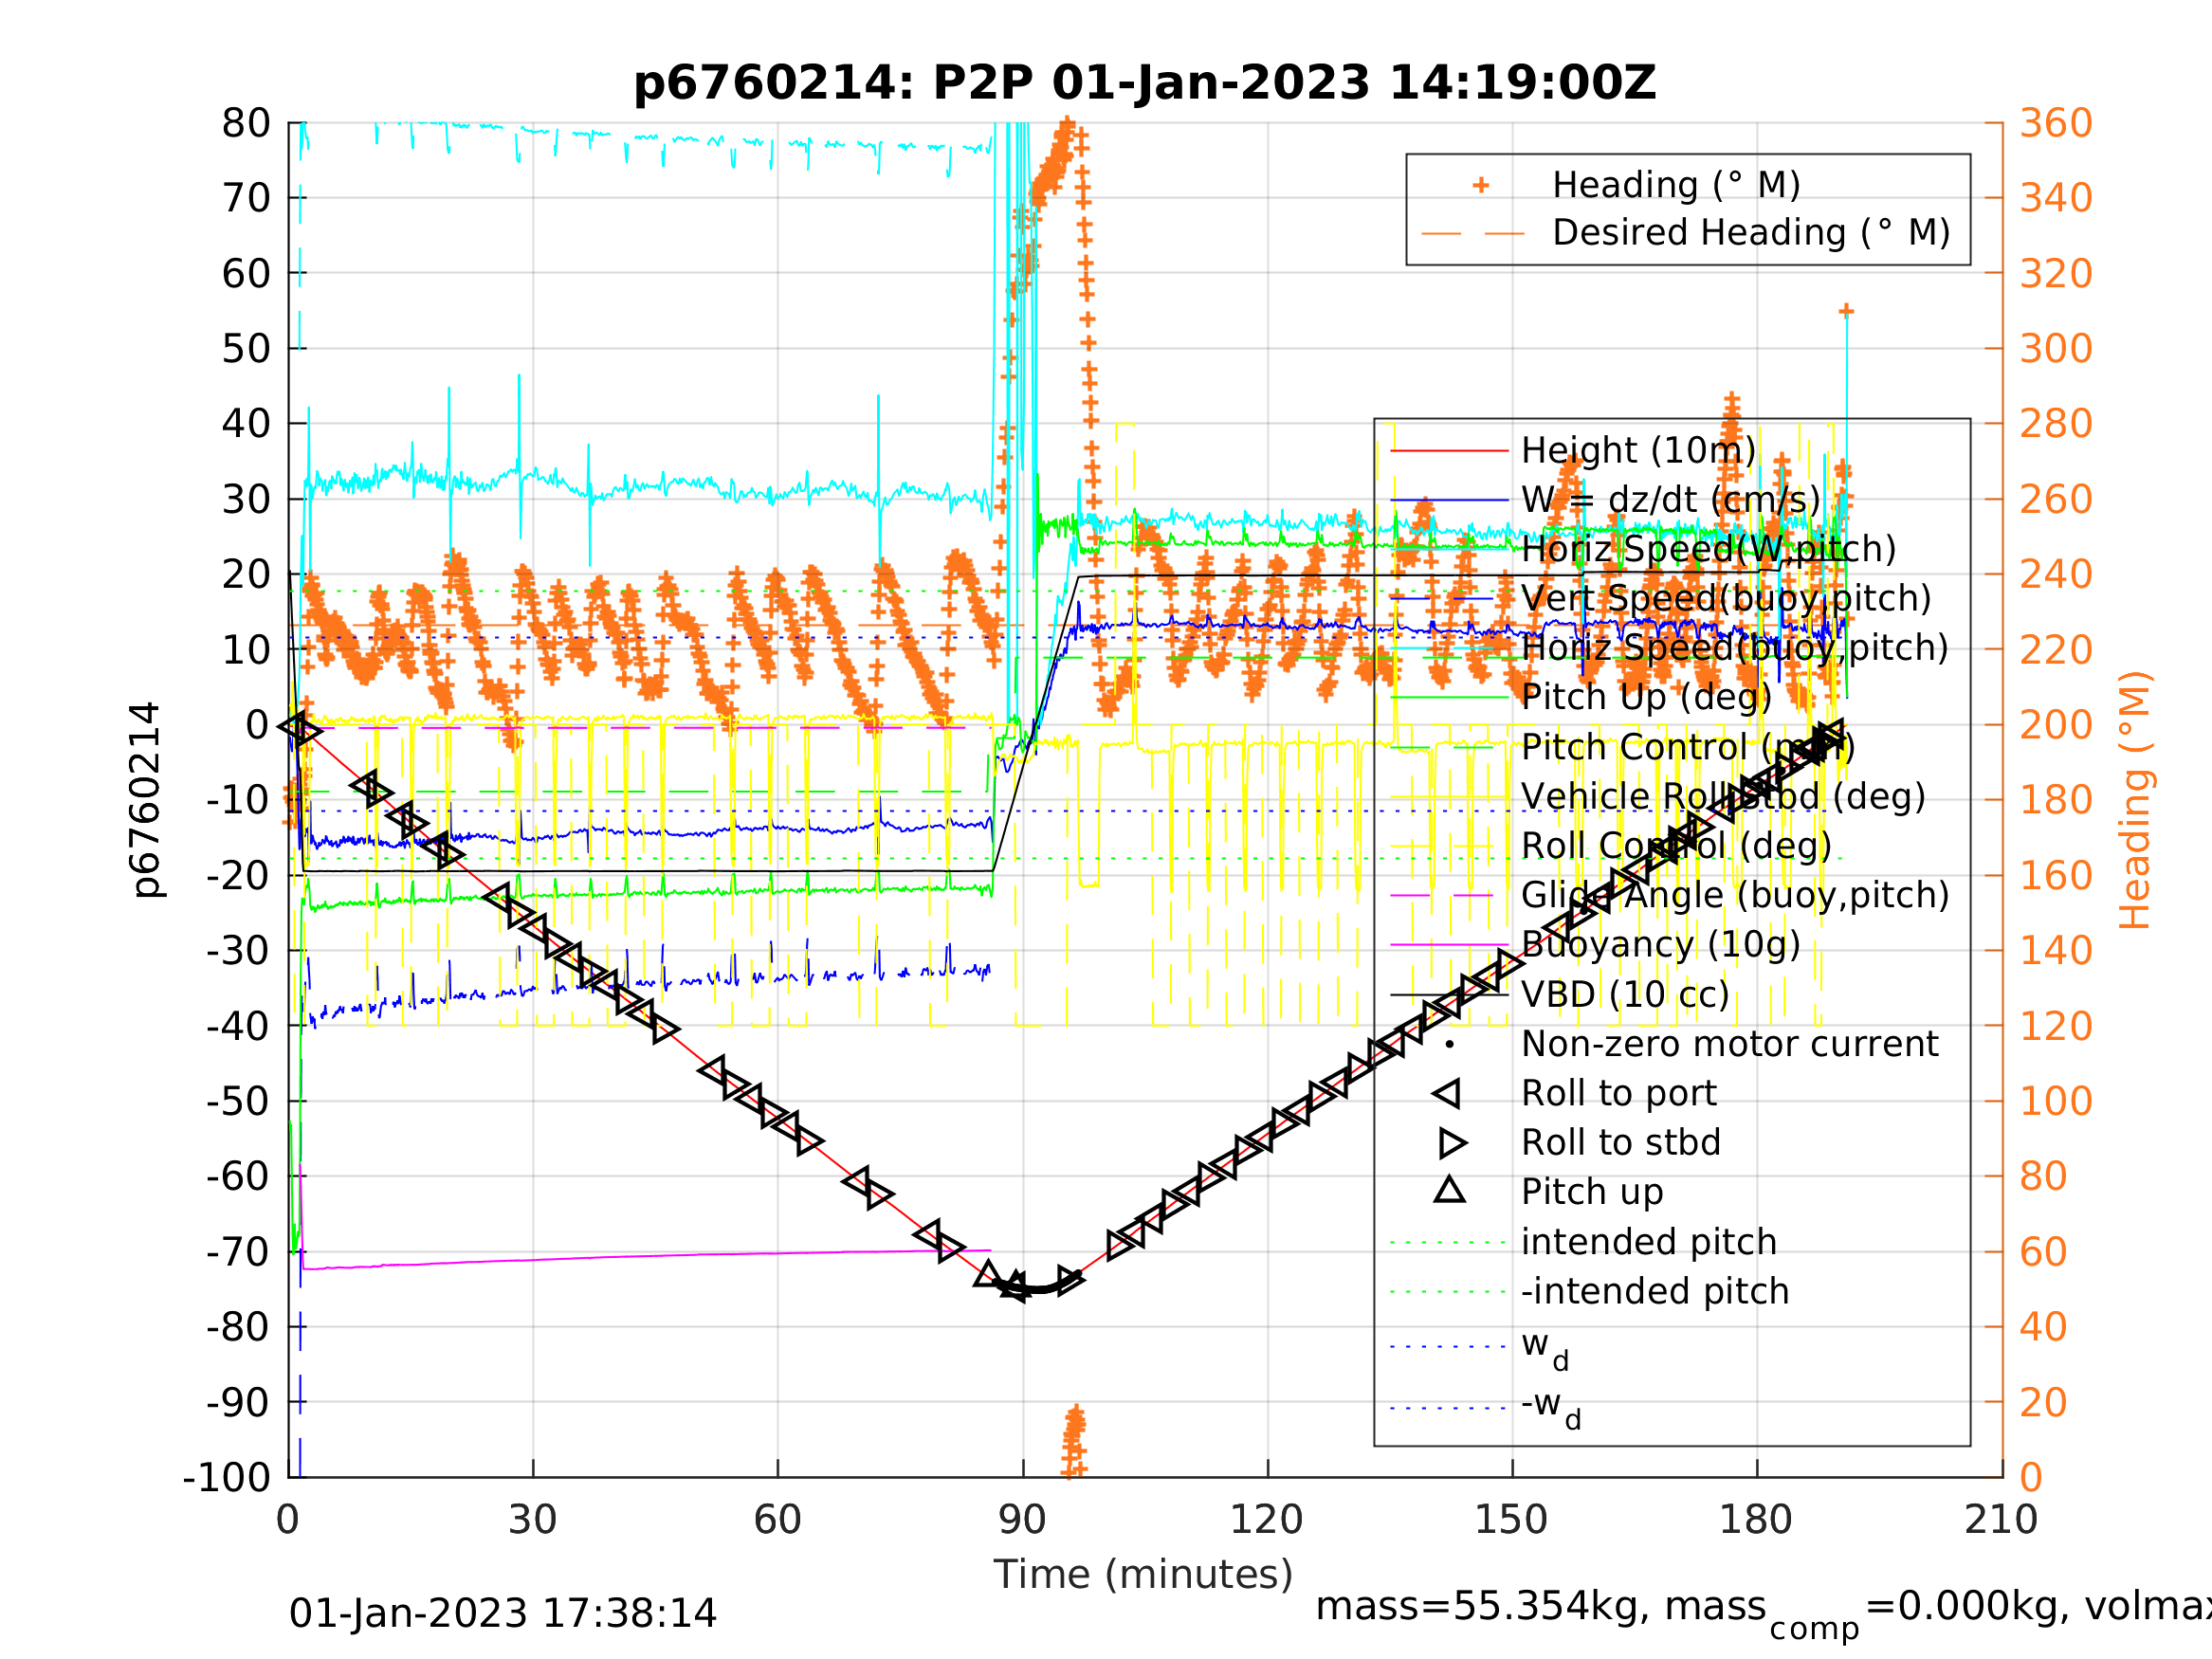Click the 90 tick on the time axis
The height and width of the screenshot is (1659, 2212).
click(x=1022, y=1521)
